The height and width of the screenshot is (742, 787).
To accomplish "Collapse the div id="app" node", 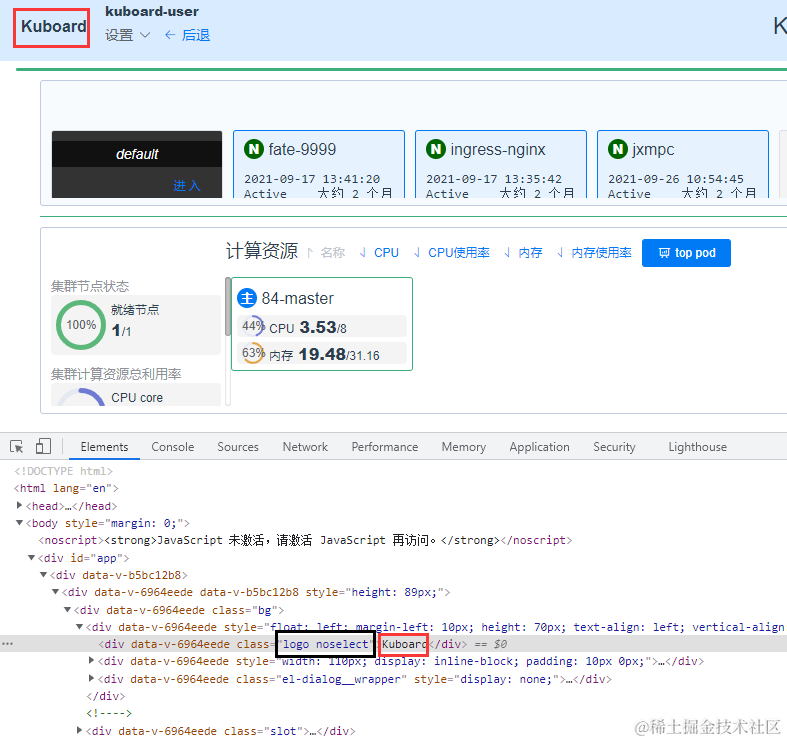I will click(31, 557).
